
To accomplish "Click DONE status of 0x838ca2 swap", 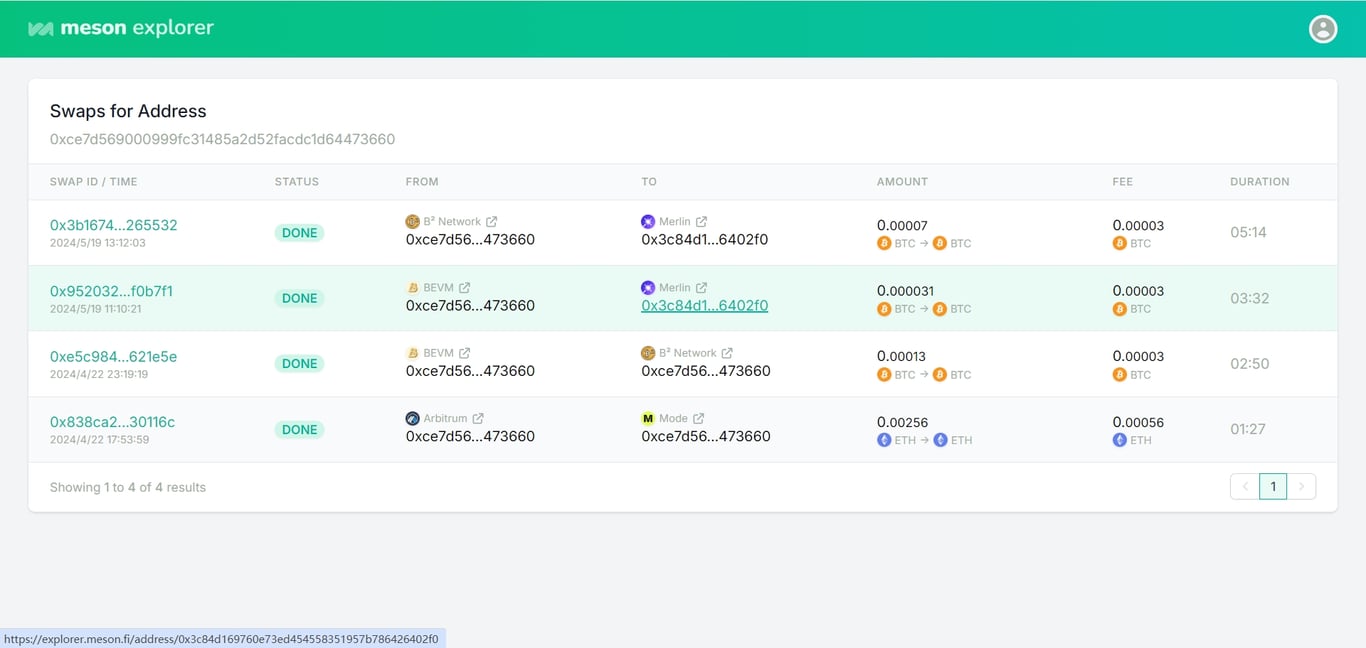I will point(299,430).
